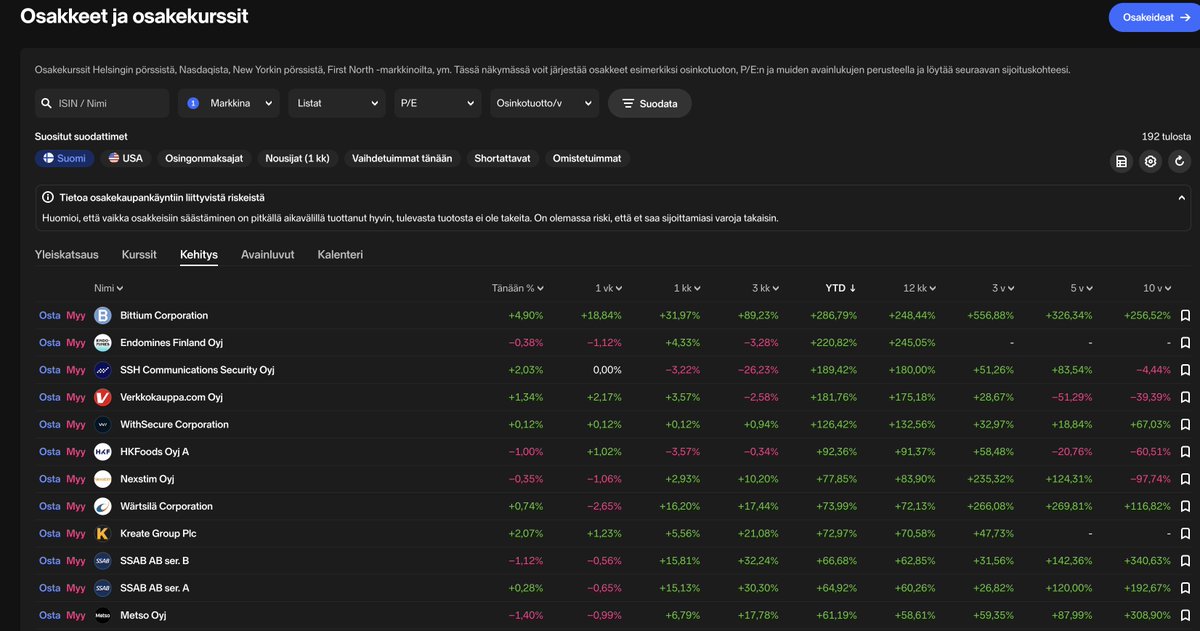This screenshot has height=631, width=1200.
Task: Sort by 12 kk column
Action: [x=920, y=288]
